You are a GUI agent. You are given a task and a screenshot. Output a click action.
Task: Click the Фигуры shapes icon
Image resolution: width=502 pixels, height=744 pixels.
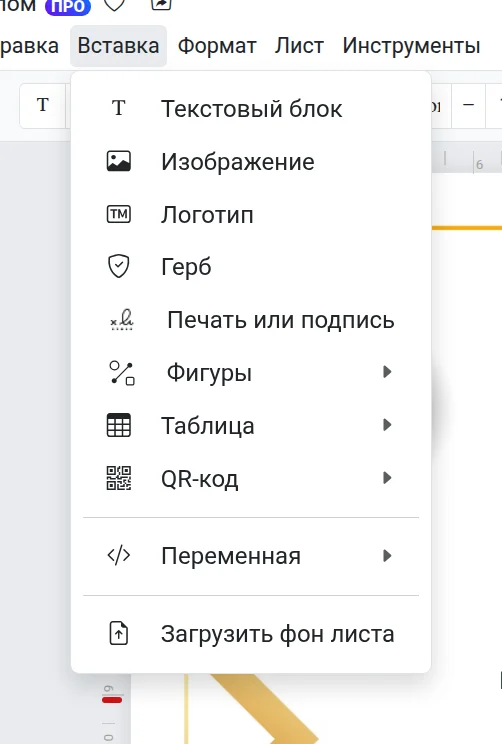(x=122, y=372)
